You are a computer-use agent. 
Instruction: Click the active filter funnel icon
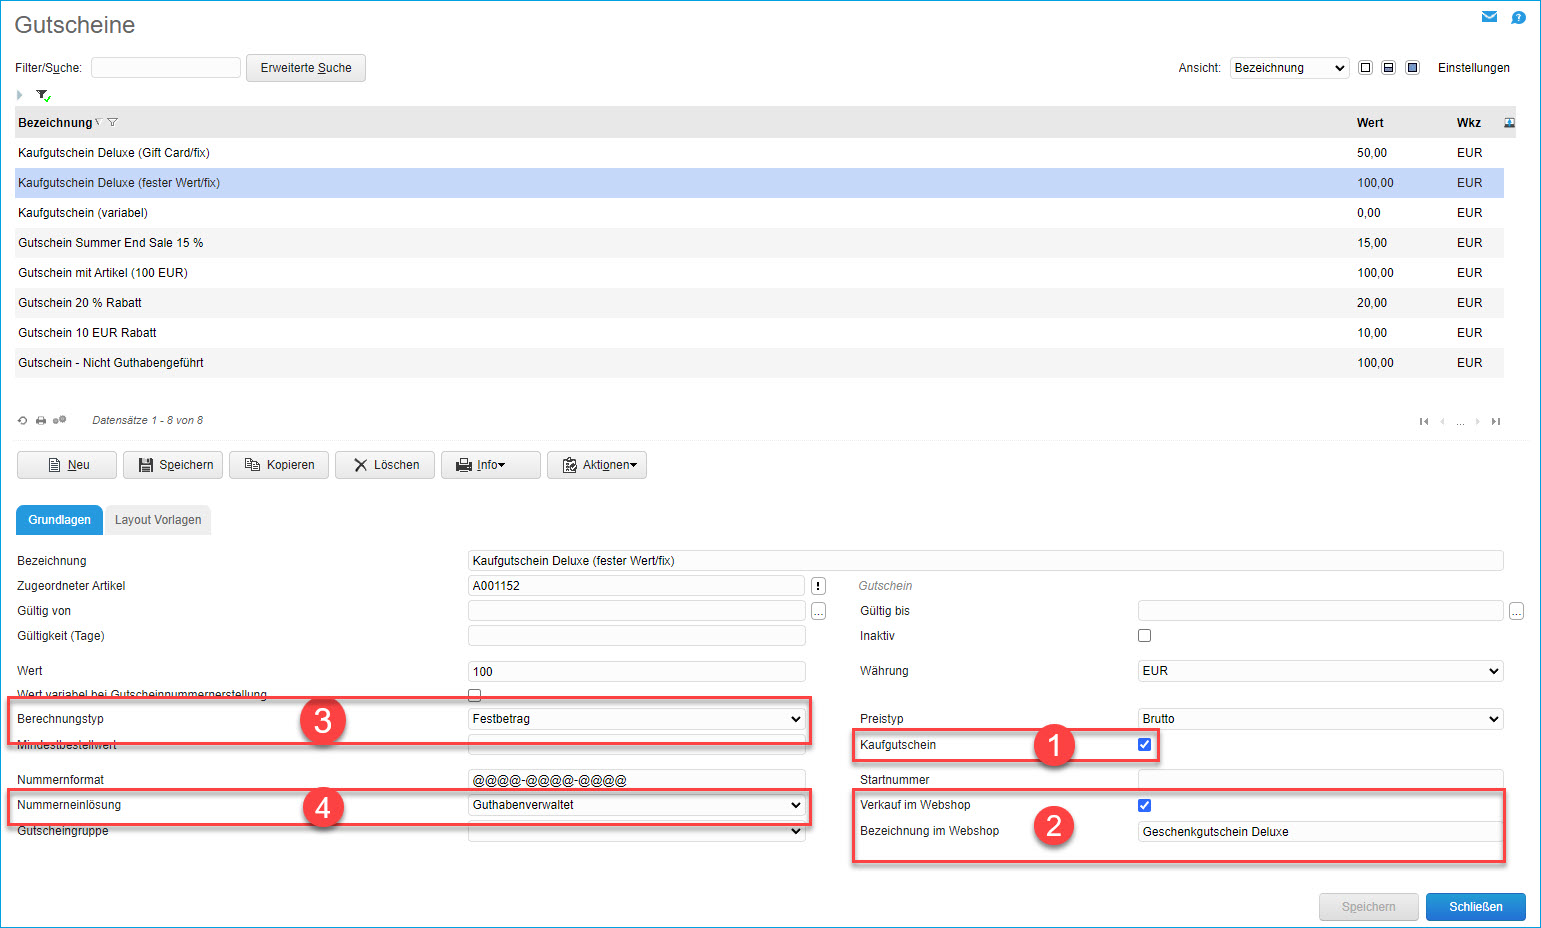(x=43, y=95)
